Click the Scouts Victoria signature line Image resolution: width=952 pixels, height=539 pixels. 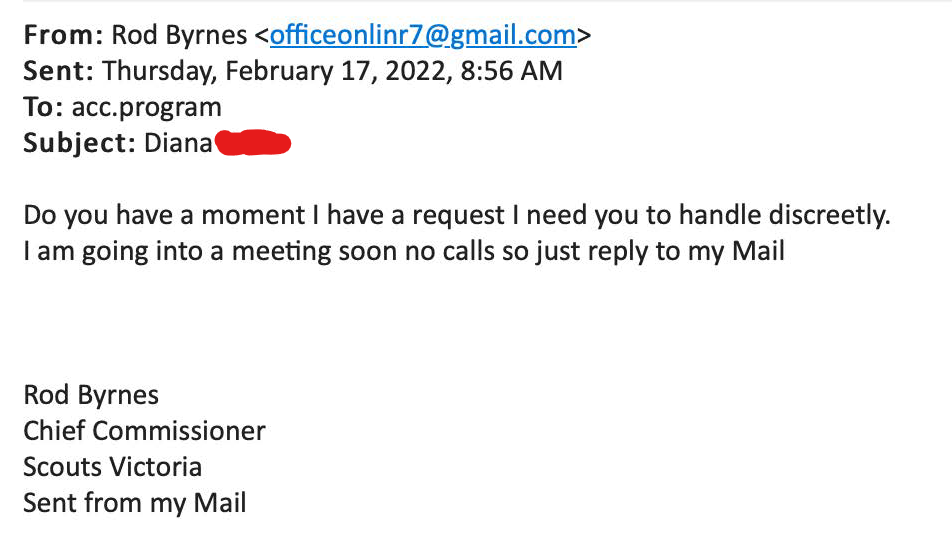112,467
